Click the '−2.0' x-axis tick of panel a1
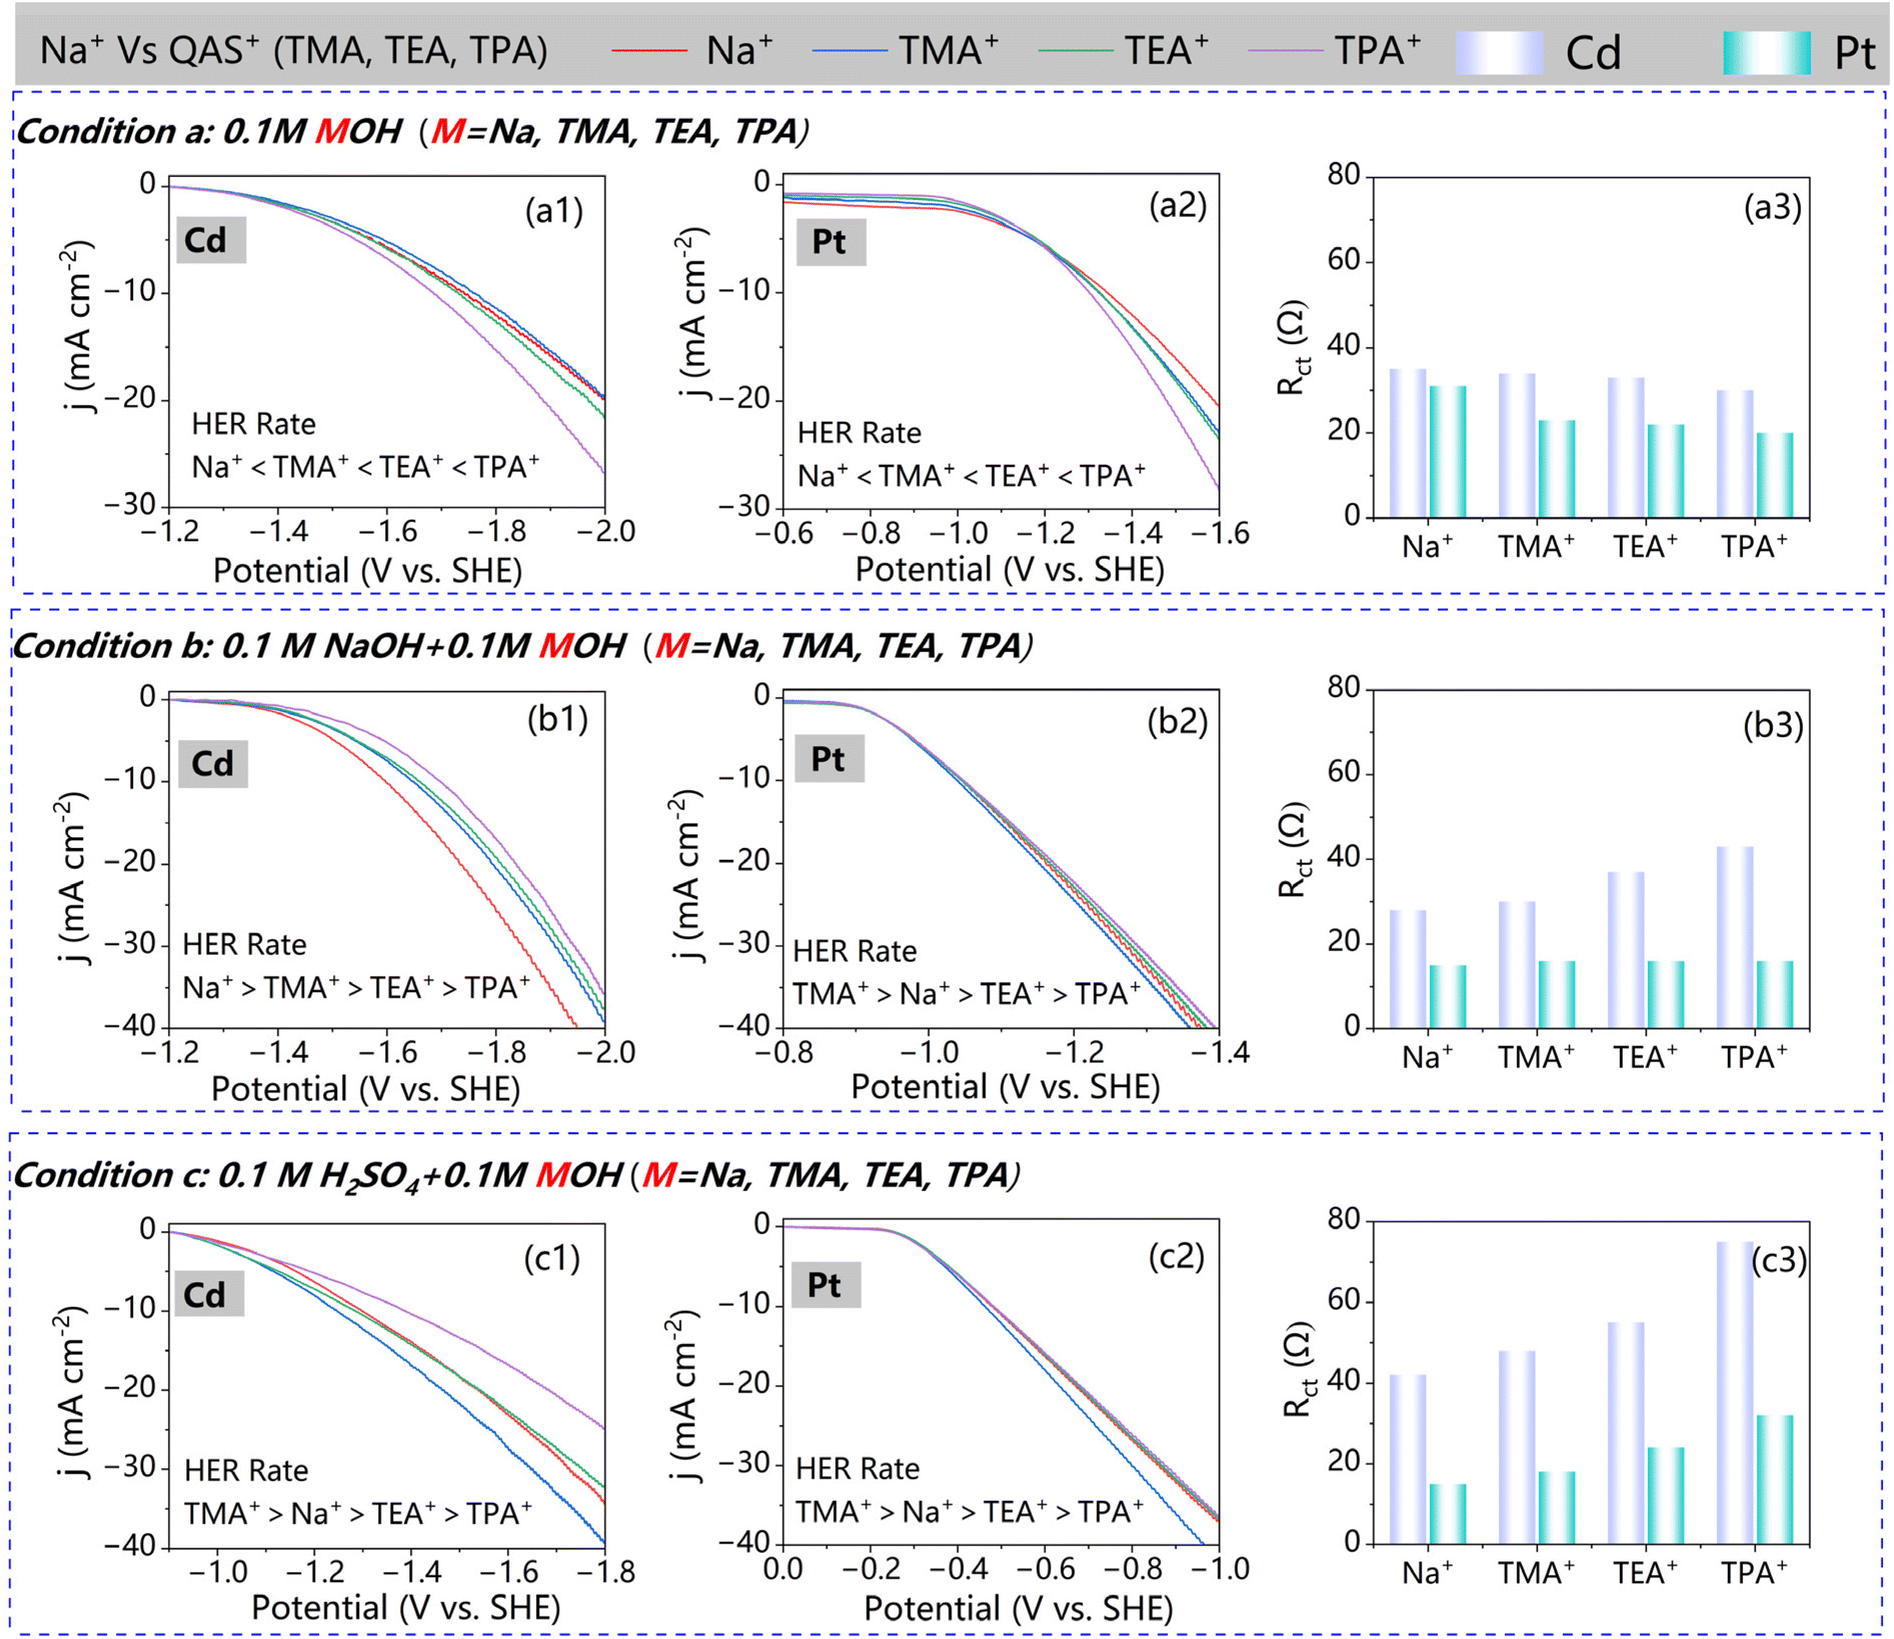Viewport: 1894px width, 1639px height. 604,531
